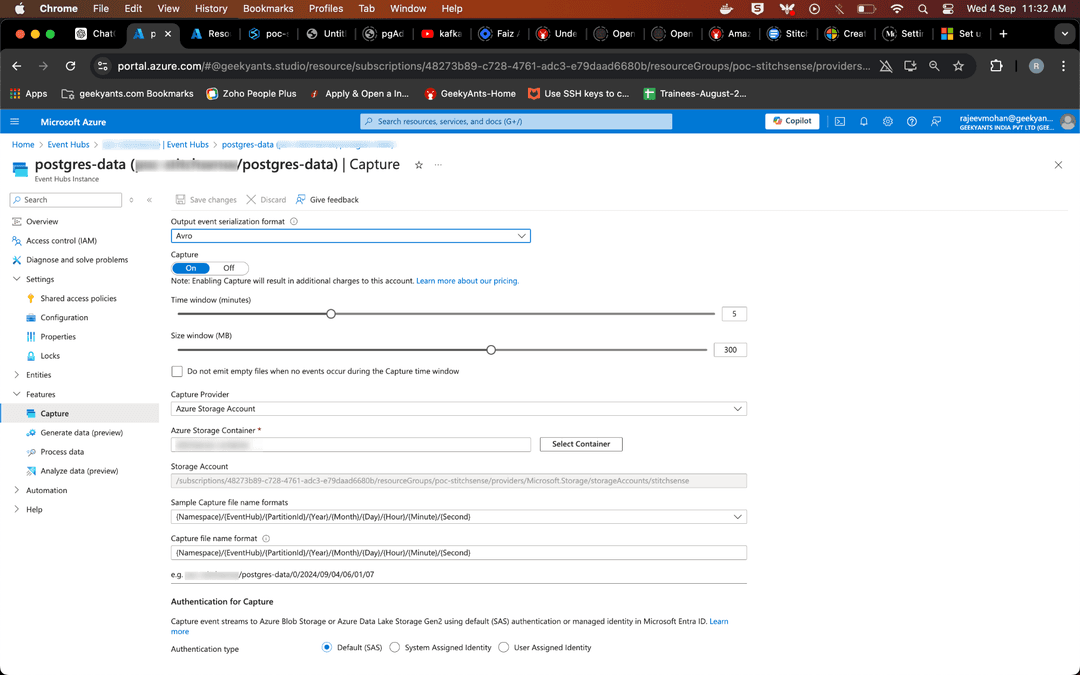Select Overview in the resource menu
Viewport: 1080px width, 675px height.
pos(43,221)
